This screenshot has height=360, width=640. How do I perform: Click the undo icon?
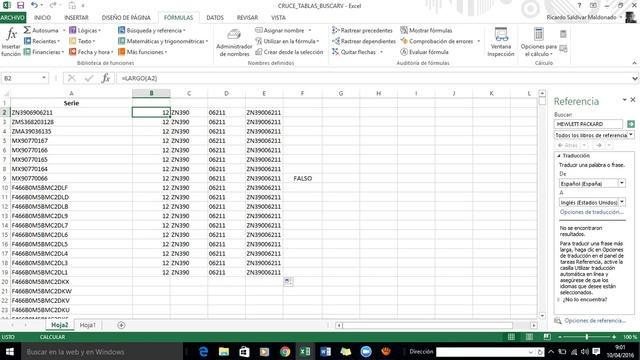pos(34,5)
